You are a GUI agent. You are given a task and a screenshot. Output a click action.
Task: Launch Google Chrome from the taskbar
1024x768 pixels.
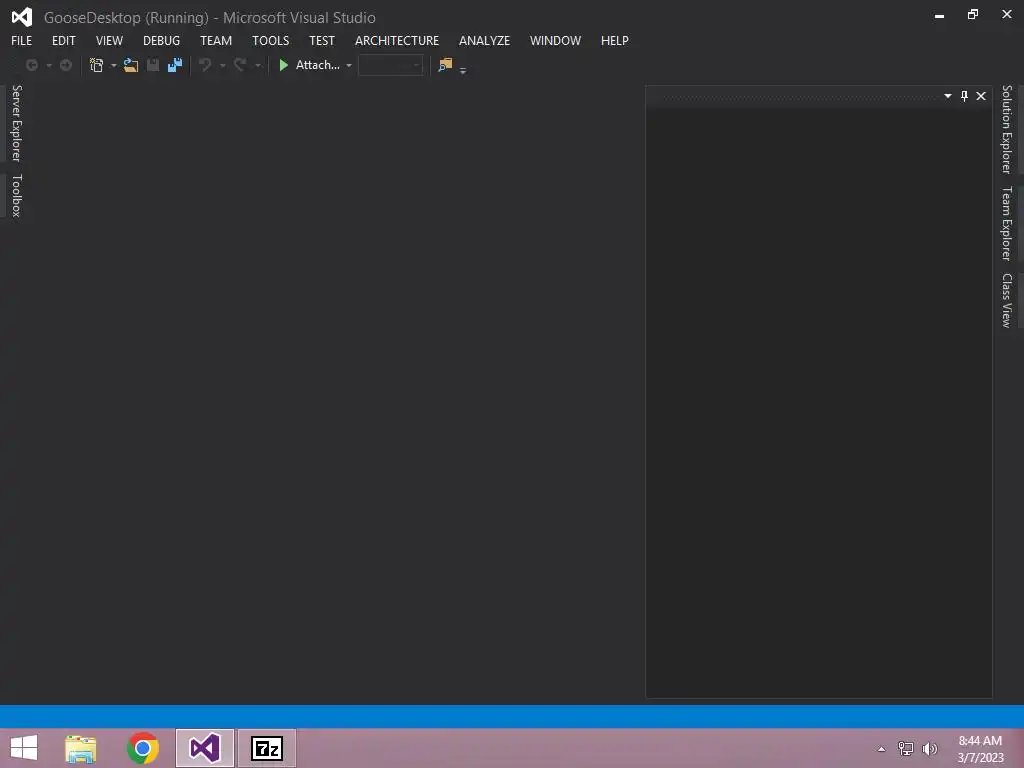143,748
